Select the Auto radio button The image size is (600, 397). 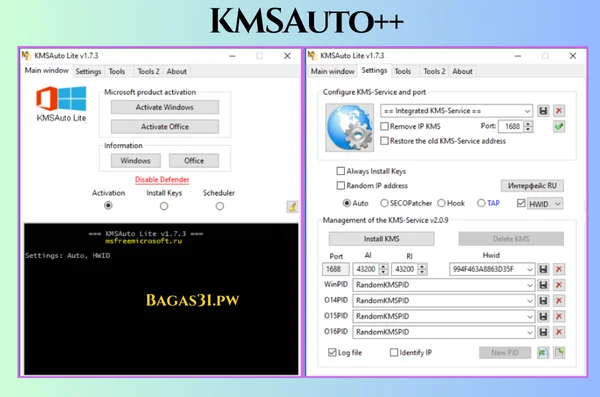click(347, 203)
